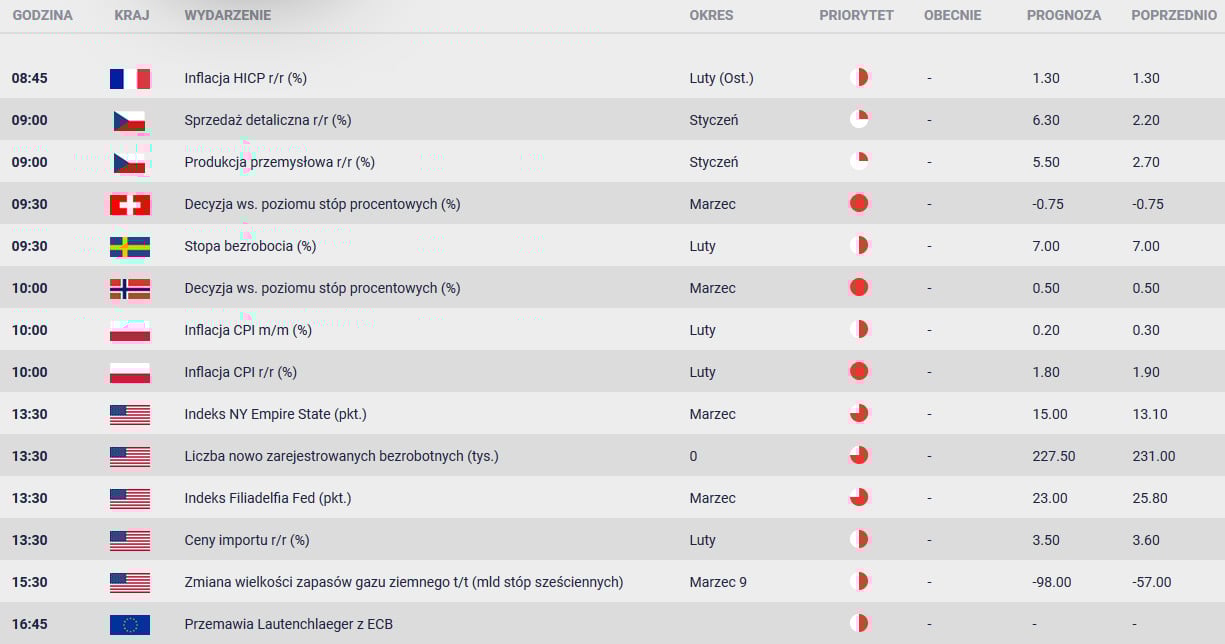This screenshot has width=1225, height=644.
Task: Select the Swedish flag next to Stopa bezrobocia
Action: coord(130,246)
